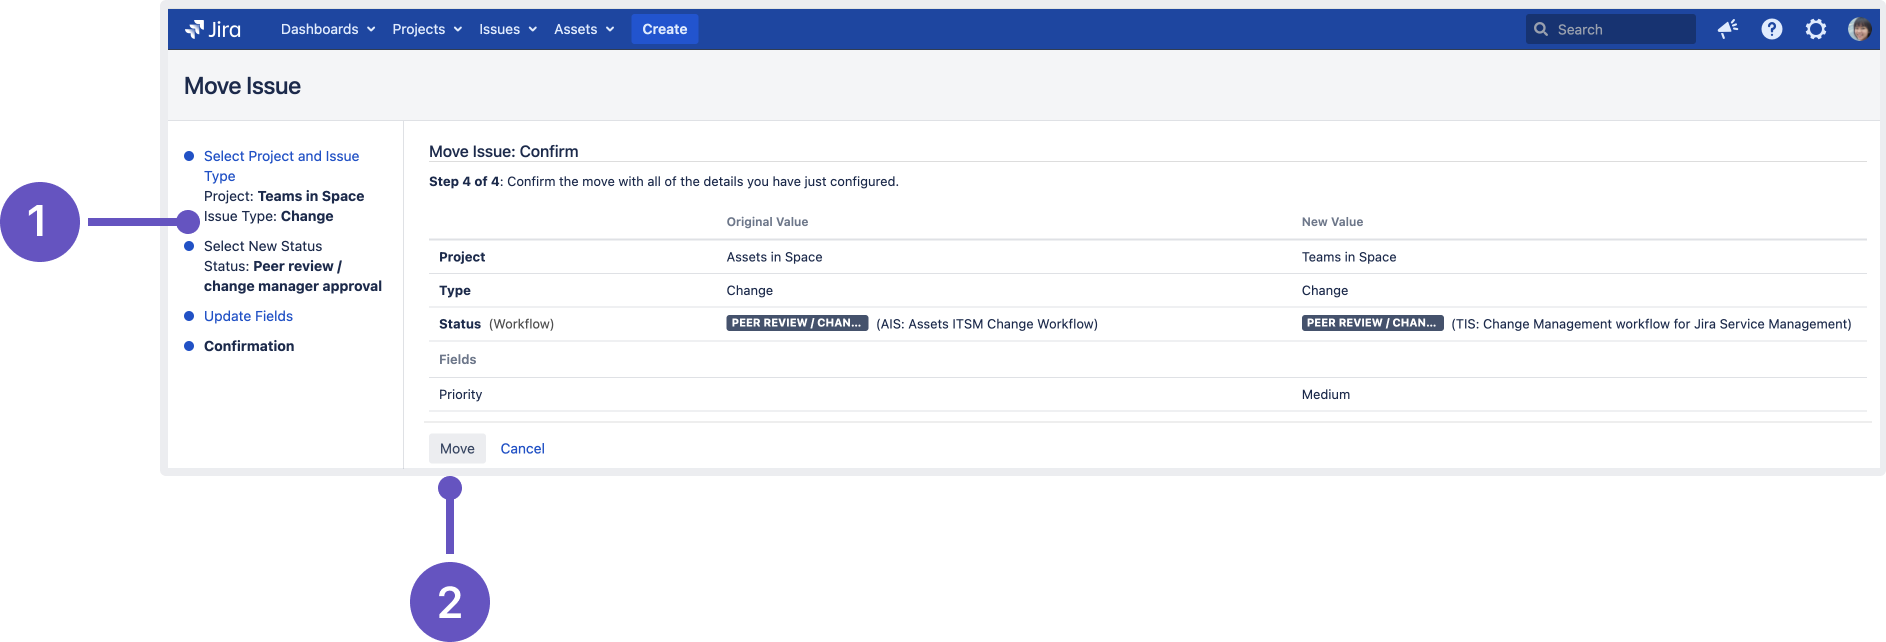Image resolution: width=1886 pixels, height=642 pixels.
Task: Open the Assets menu
Action: coord(584,29)
